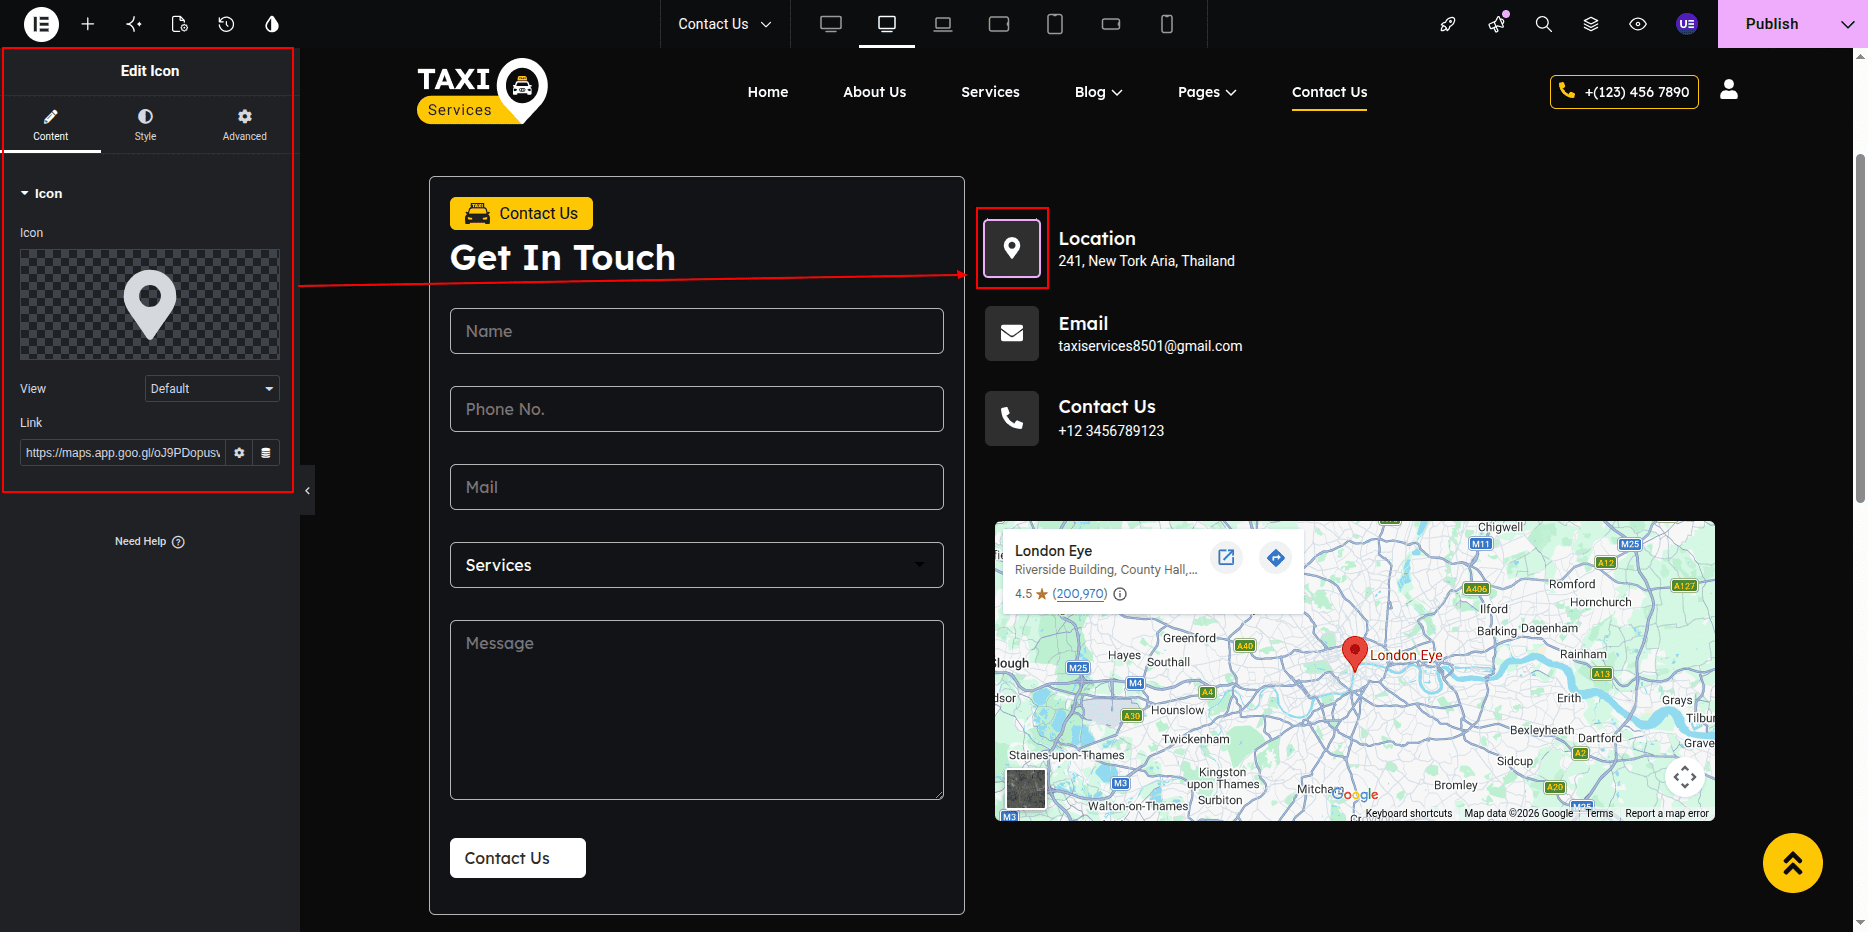Screen dimensions: 1868x932
Task: Select the Content tab
Action: [51, 125]
